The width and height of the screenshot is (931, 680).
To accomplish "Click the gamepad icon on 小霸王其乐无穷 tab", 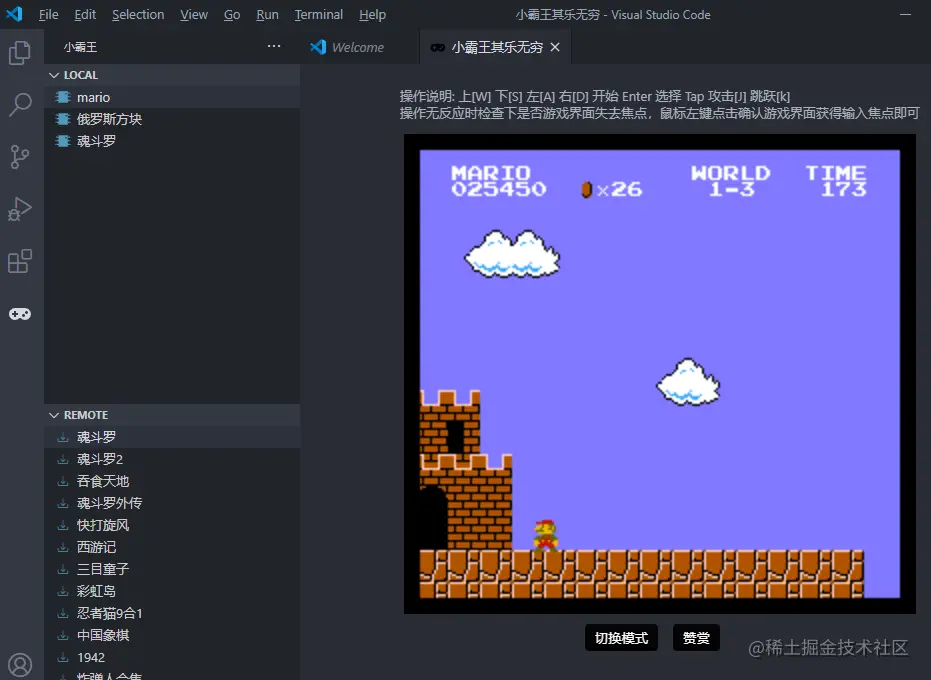I will [x=438, y=47].
